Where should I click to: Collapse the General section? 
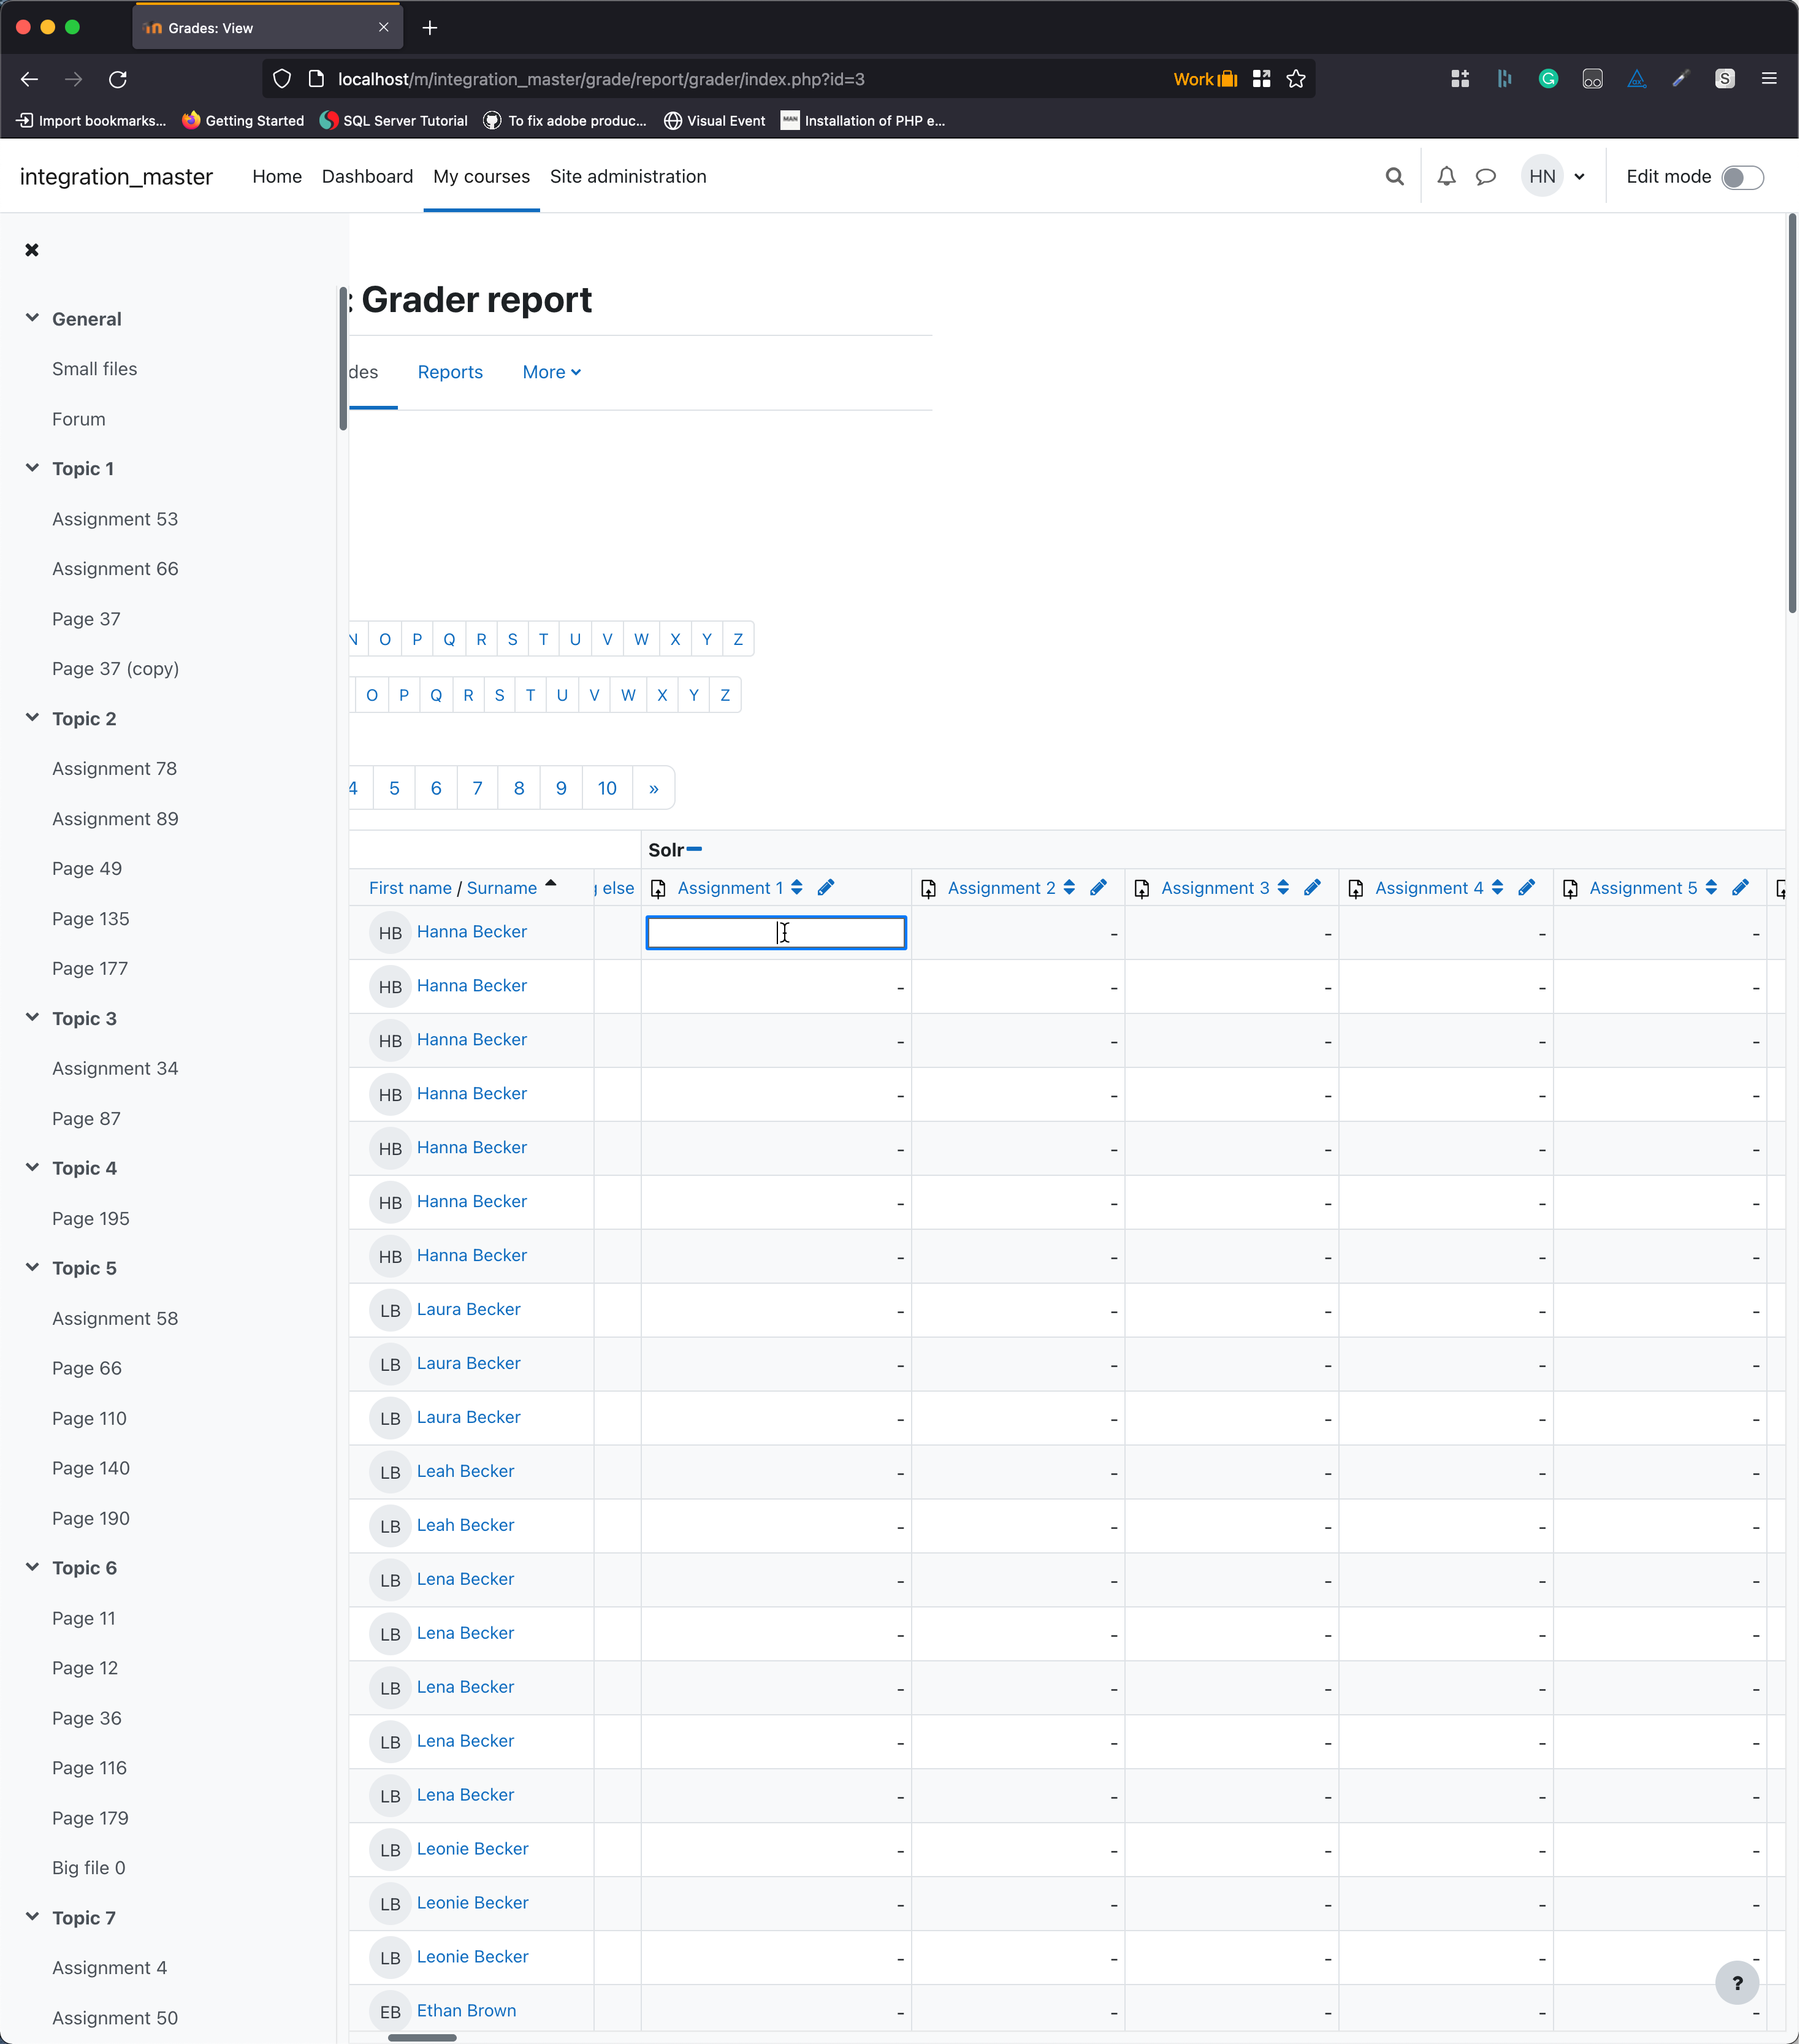[32, 318]
